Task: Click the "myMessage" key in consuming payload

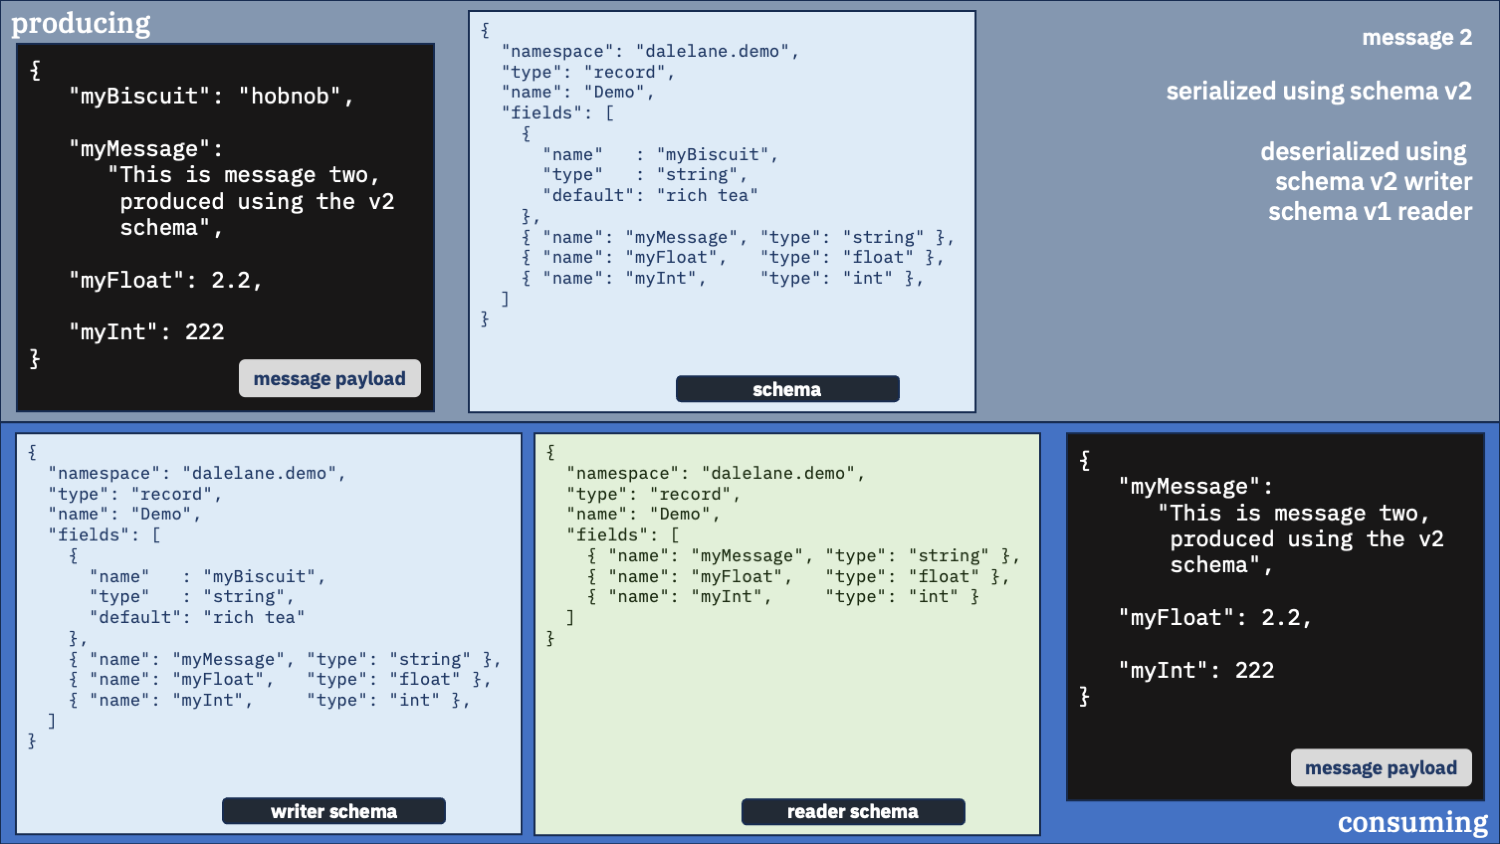Action: [1195, 487]
